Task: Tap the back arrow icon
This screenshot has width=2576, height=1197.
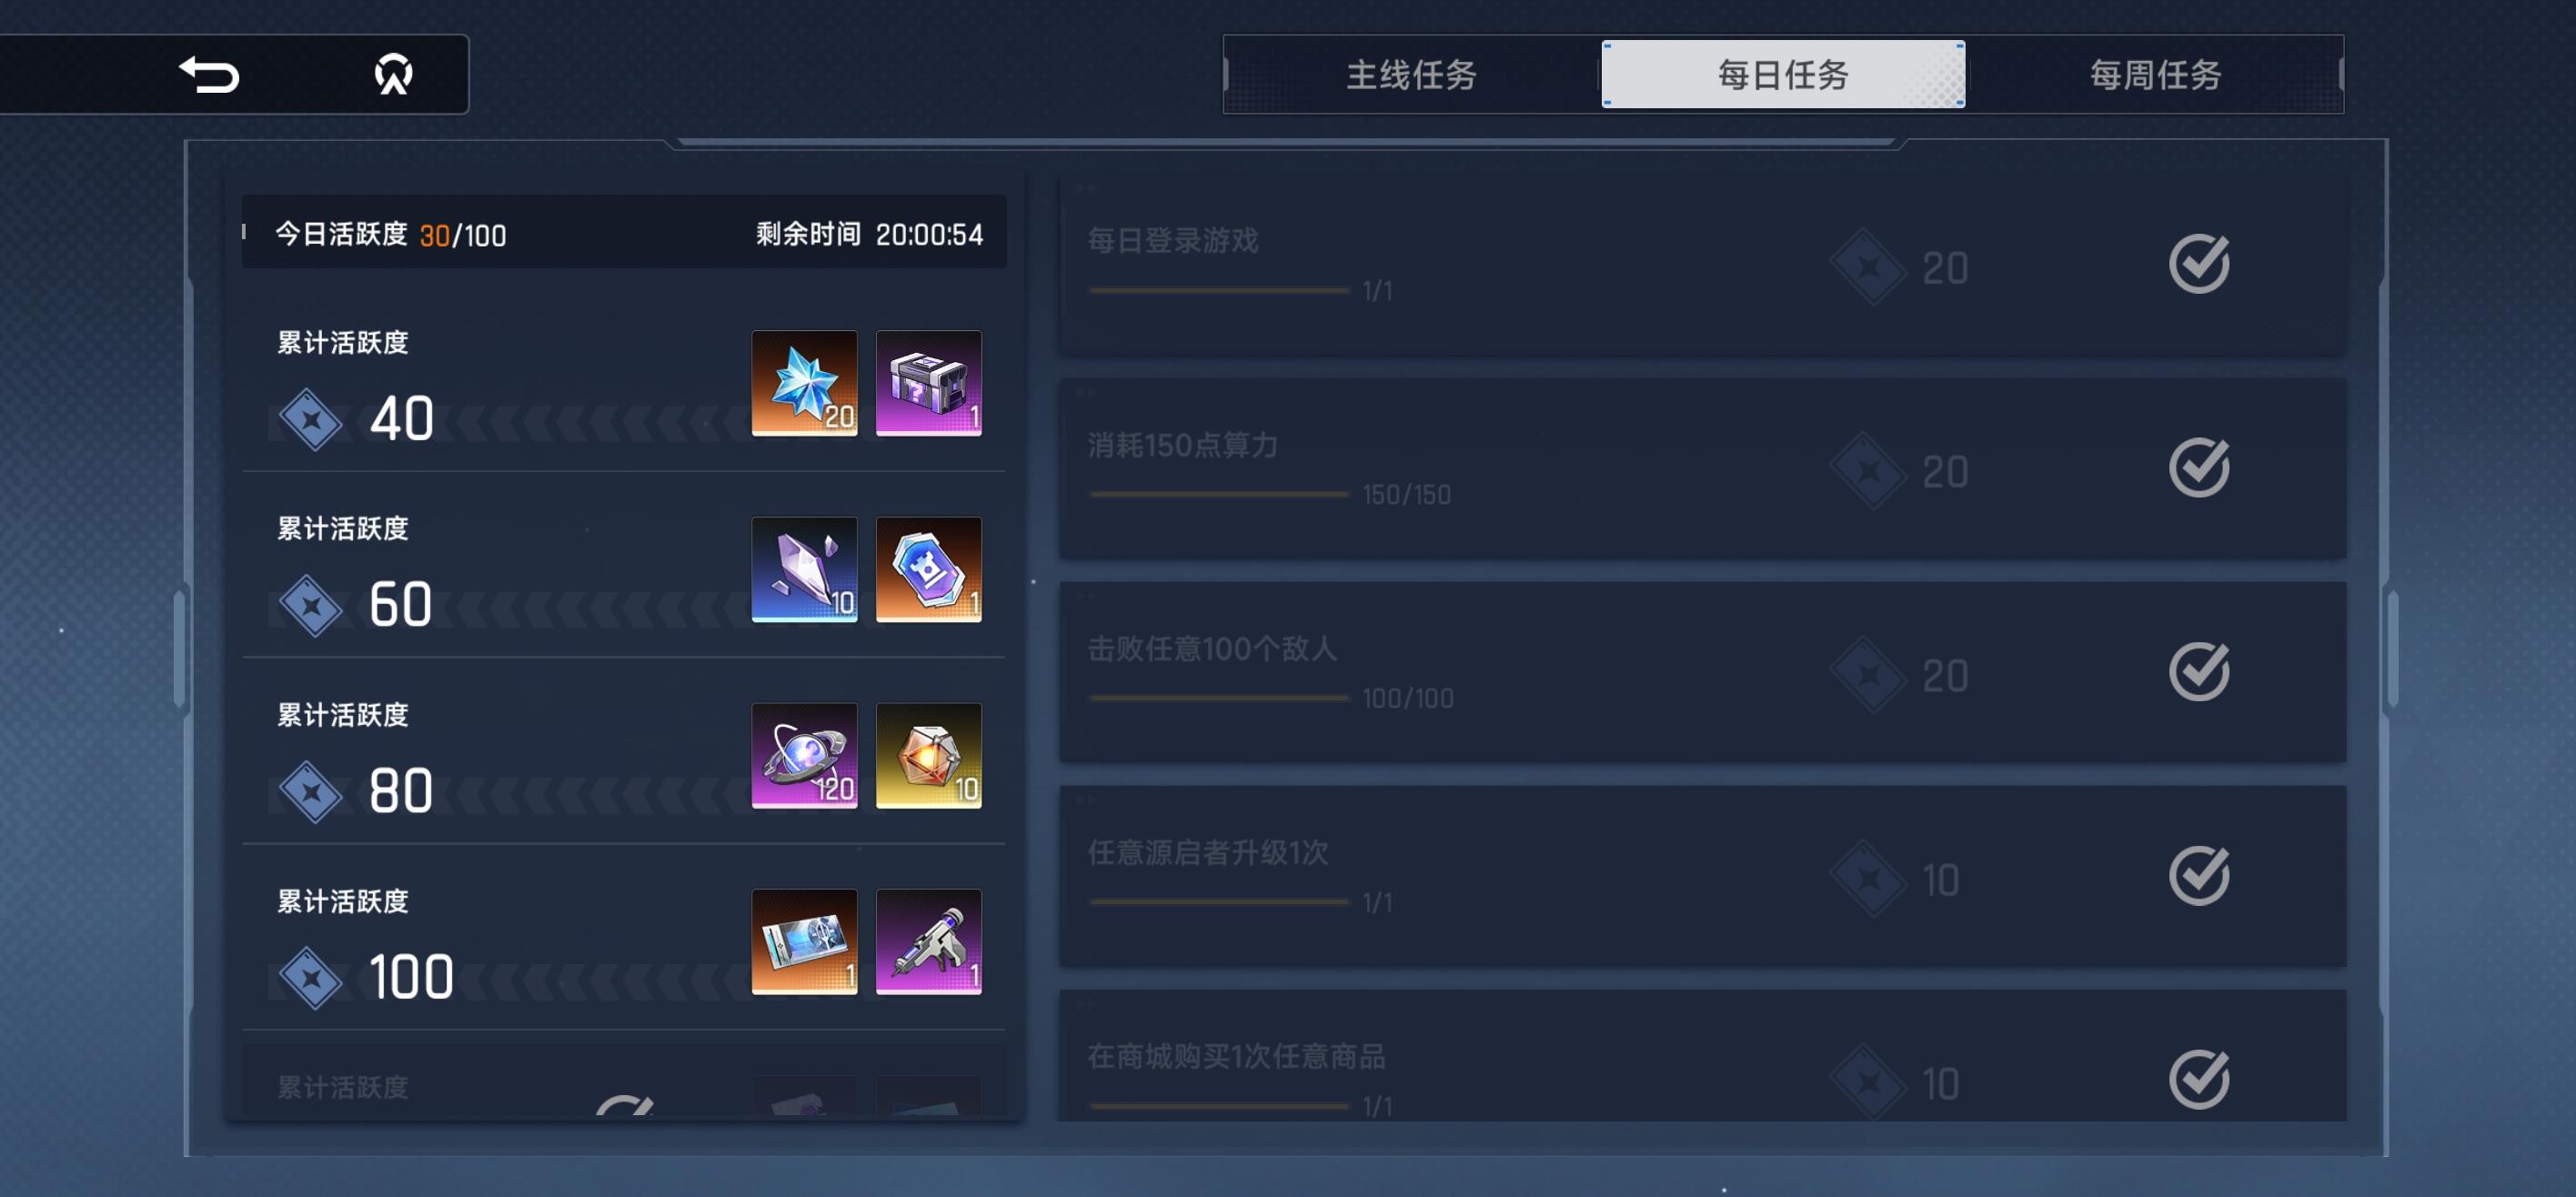Action: [x=209, y=75]
